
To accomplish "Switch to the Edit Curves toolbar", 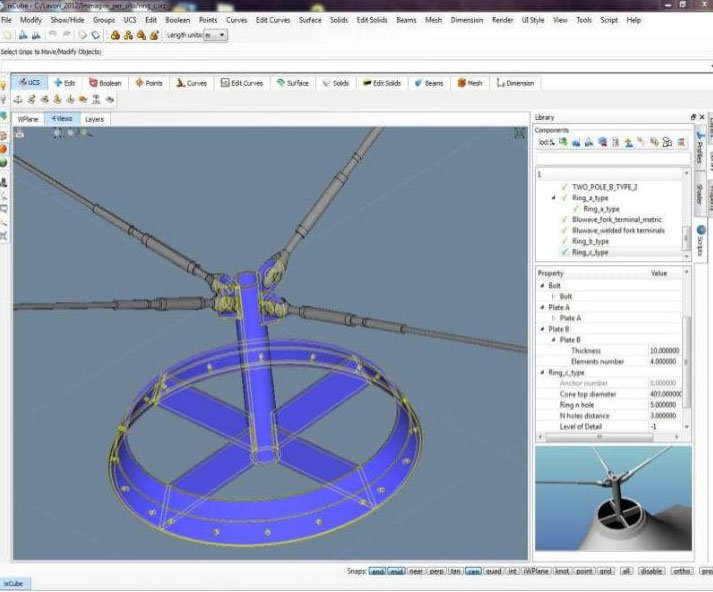I will [242, 83].
